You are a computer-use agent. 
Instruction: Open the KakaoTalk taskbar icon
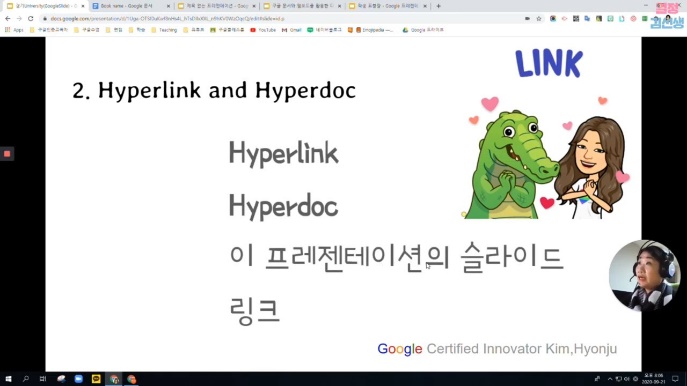[96, 379]
